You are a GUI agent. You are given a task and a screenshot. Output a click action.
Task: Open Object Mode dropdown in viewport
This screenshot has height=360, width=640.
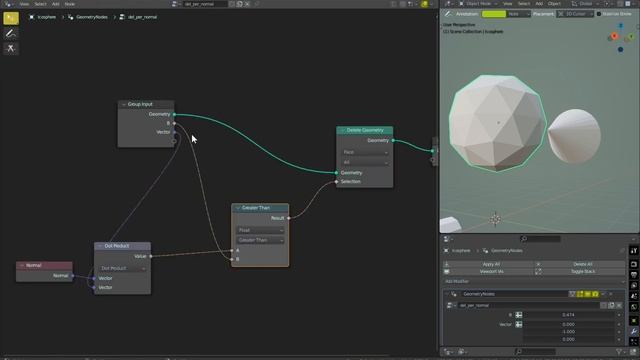click(x=478, y=4)
